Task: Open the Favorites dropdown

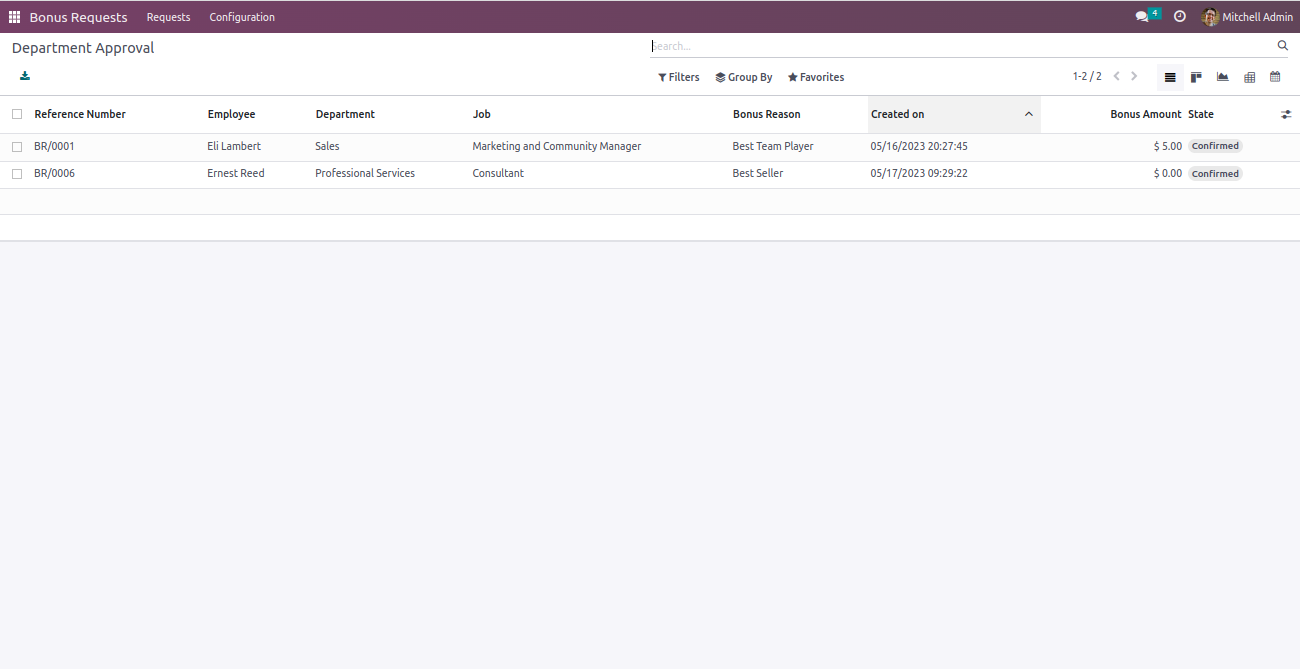Action: pos(816,77)
